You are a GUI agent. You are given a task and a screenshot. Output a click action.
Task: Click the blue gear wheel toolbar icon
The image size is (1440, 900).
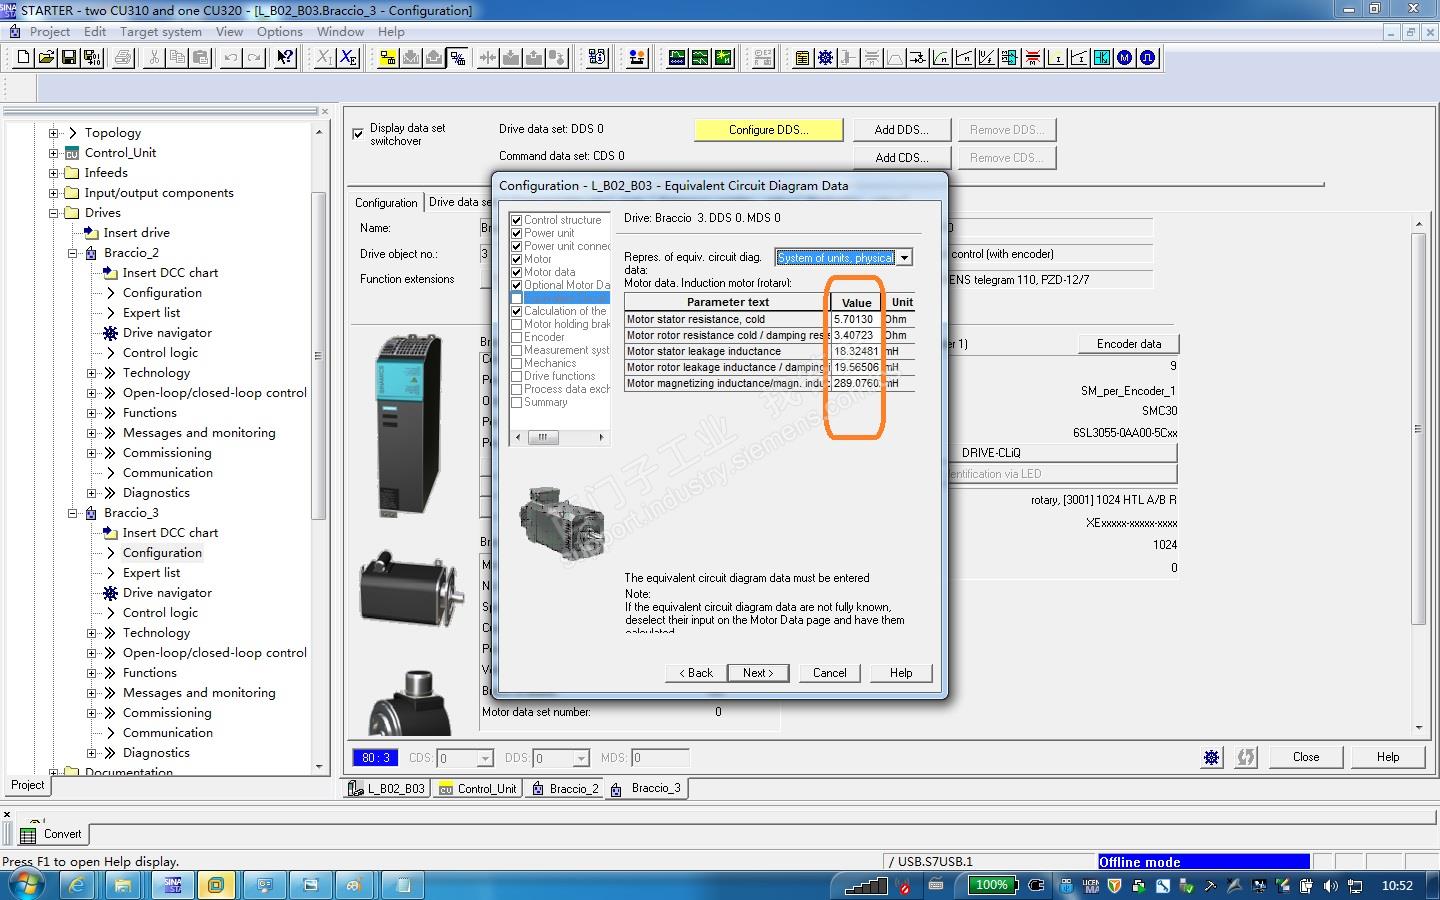pos(825,58)
